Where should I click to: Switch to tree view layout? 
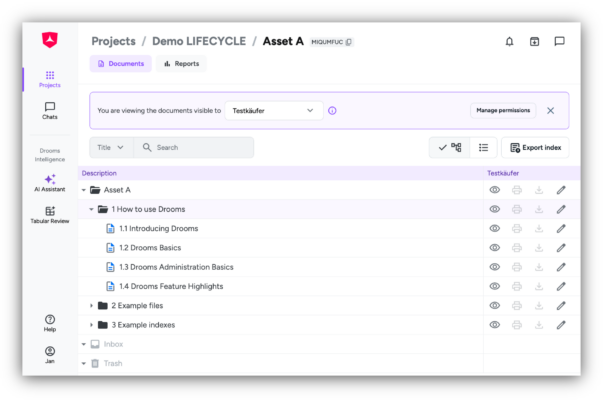click(450, 147)
